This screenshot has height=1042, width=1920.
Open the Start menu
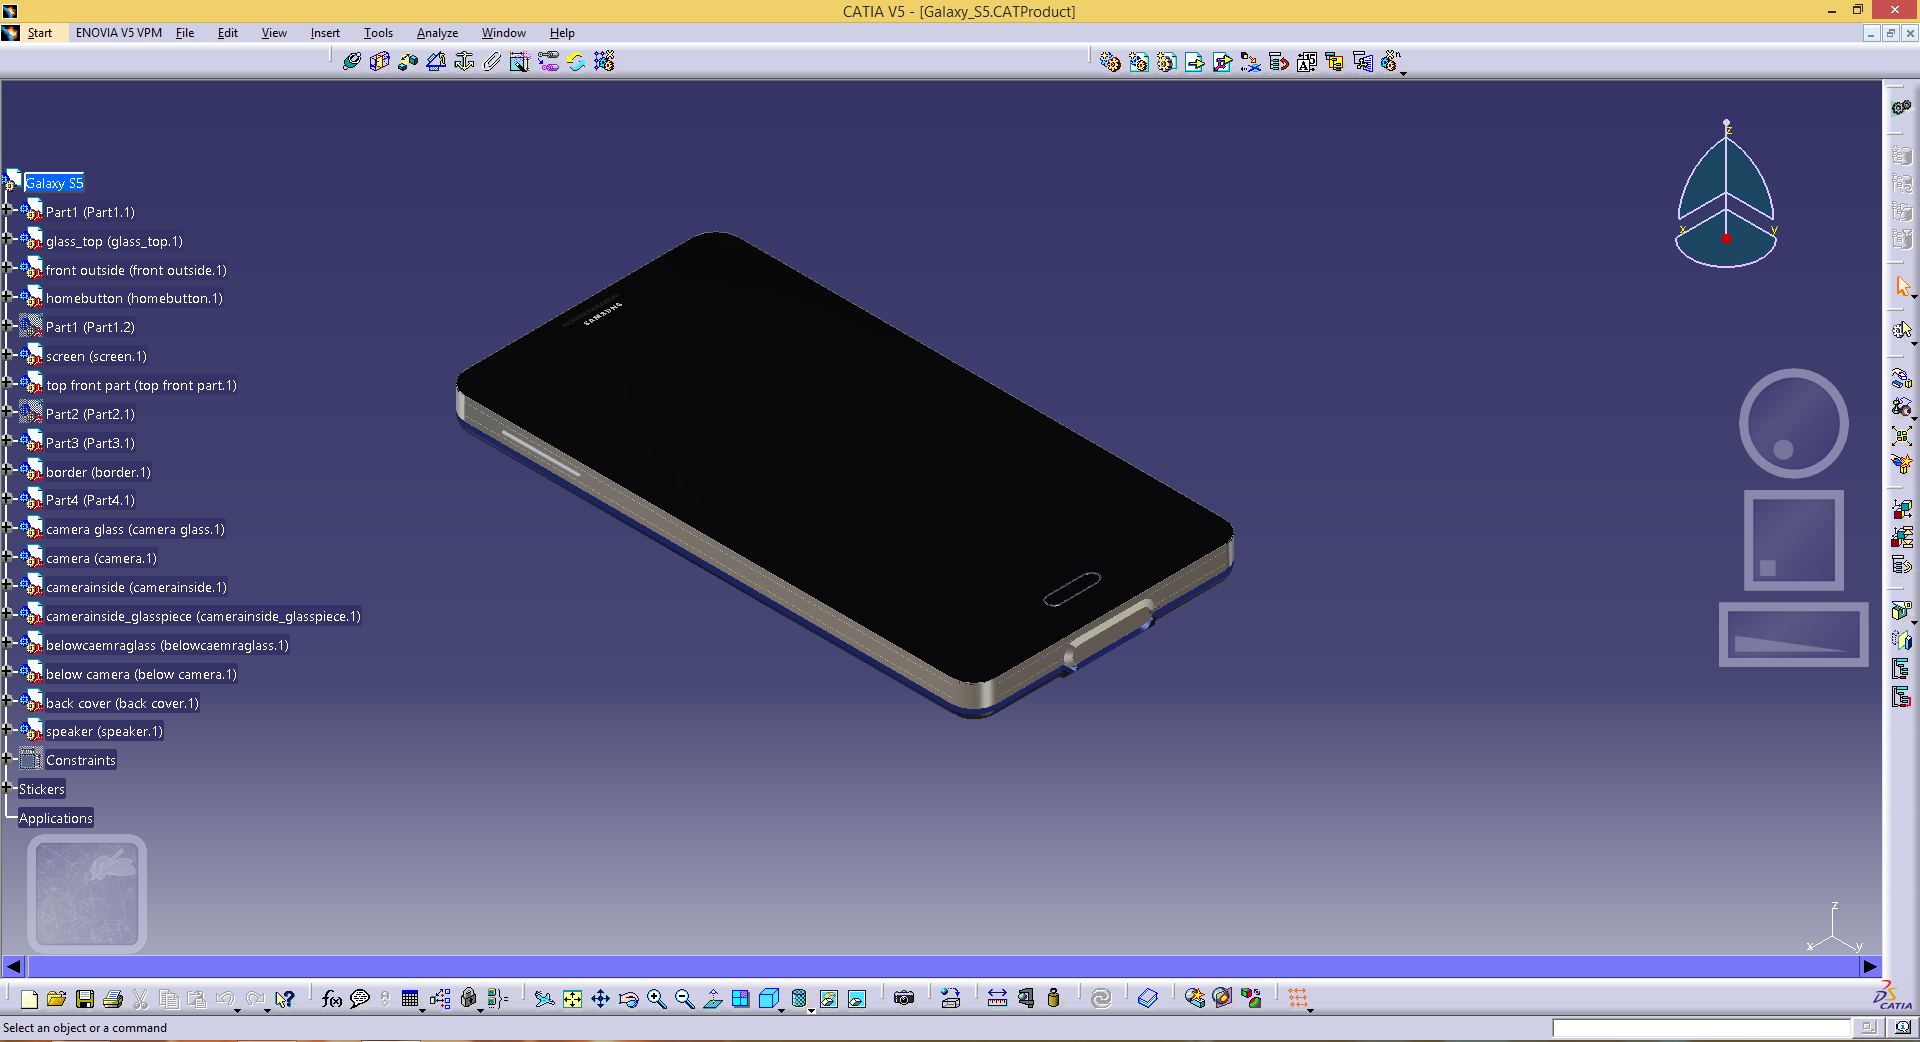pyautogui.click(x=40, y=33)
